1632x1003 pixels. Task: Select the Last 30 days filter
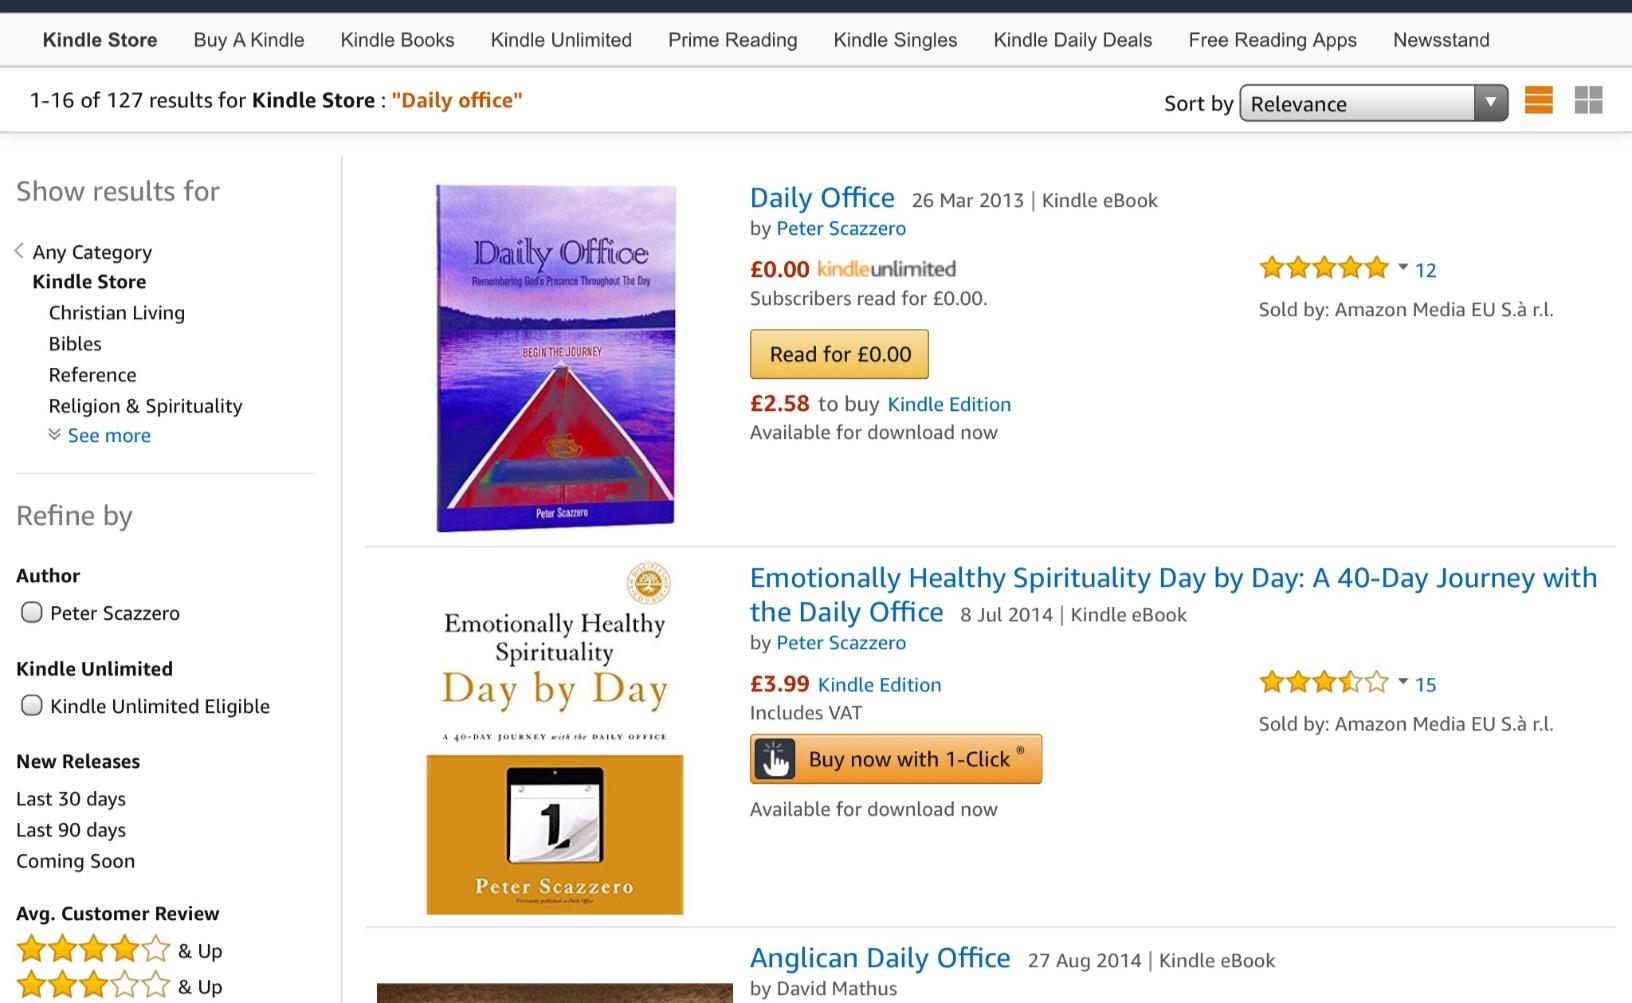click(x=69, y=799)
